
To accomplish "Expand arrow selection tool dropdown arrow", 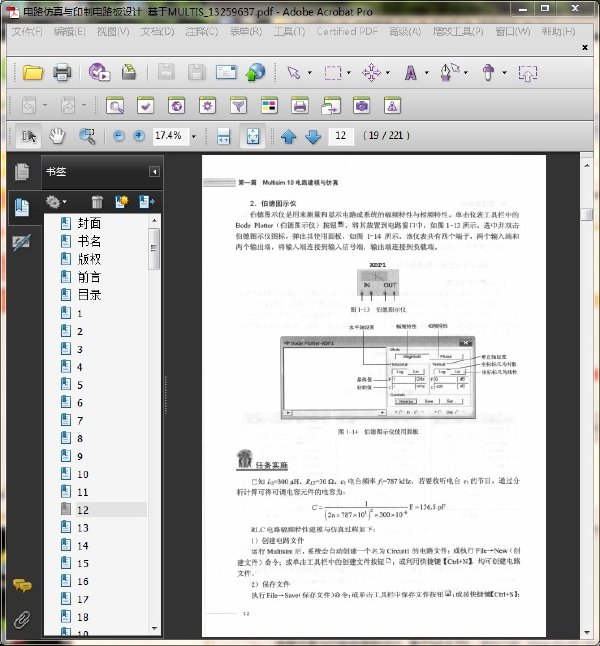I will [x=310, y=73].
